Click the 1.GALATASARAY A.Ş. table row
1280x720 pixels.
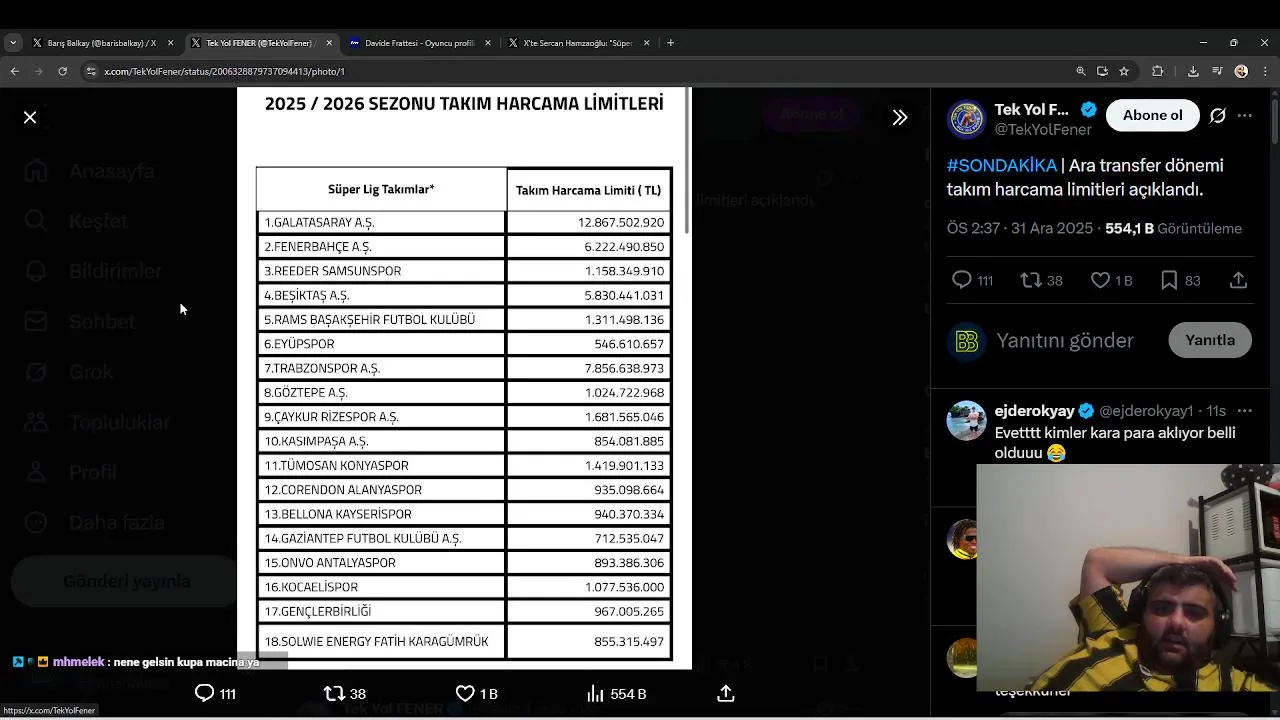464,222
